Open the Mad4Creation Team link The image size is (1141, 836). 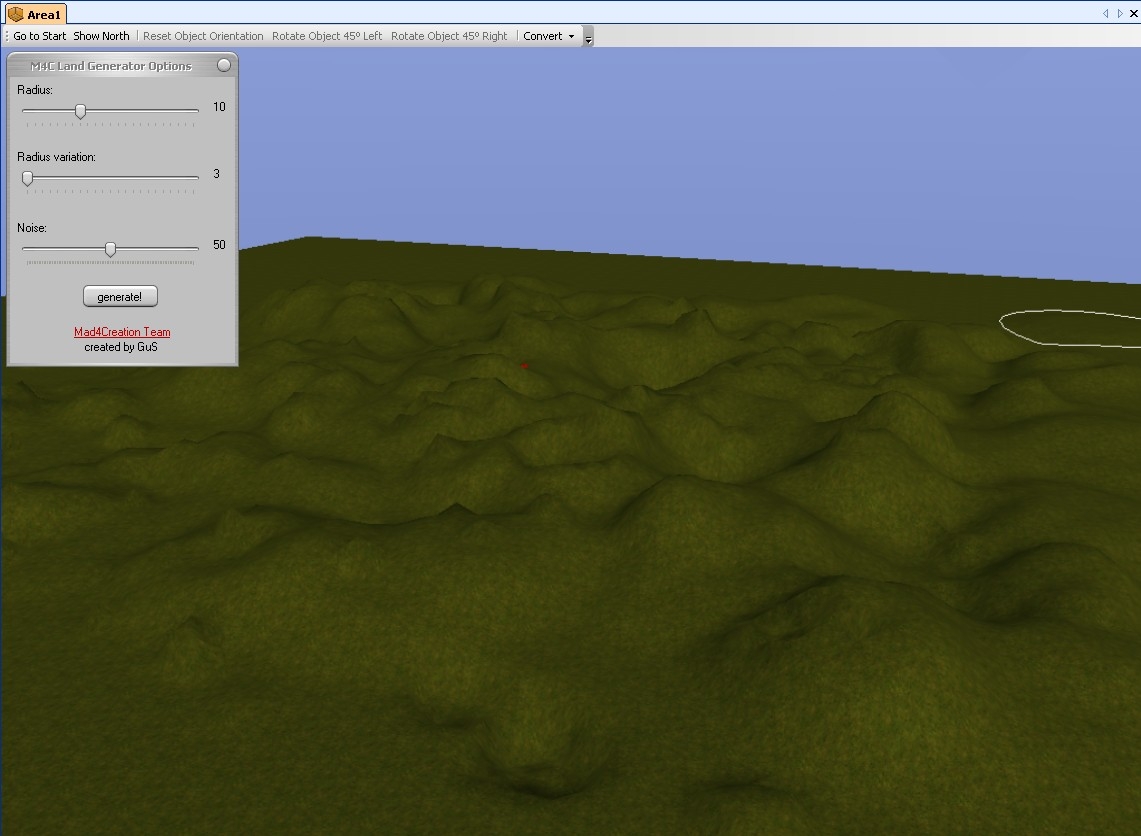pyautogui.click(x=122, y=332)
